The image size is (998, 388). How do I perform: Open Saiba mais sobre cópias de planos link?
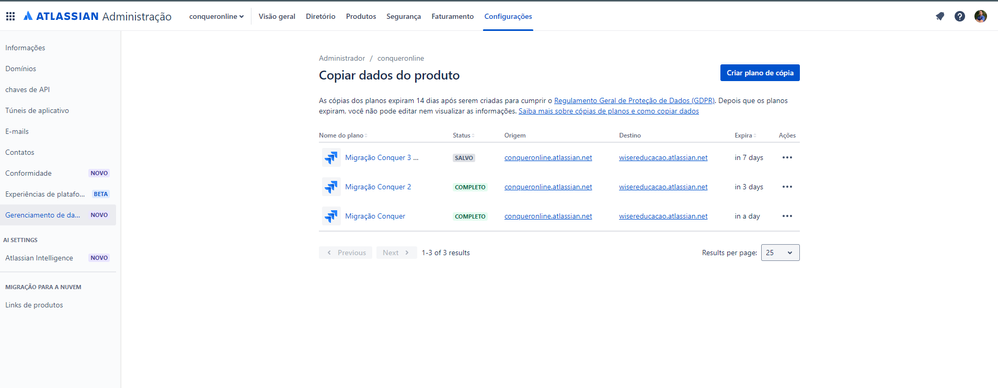[609, 111]
